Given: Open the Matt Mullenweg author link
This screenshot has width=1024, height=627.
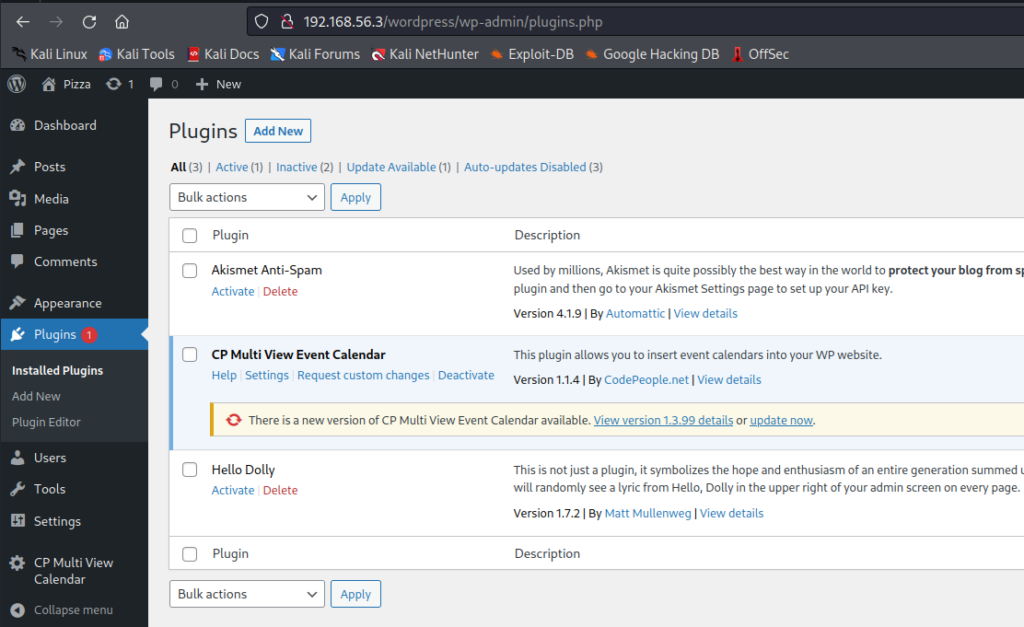Looking at the screenshot, I should [x=648, y=513].
